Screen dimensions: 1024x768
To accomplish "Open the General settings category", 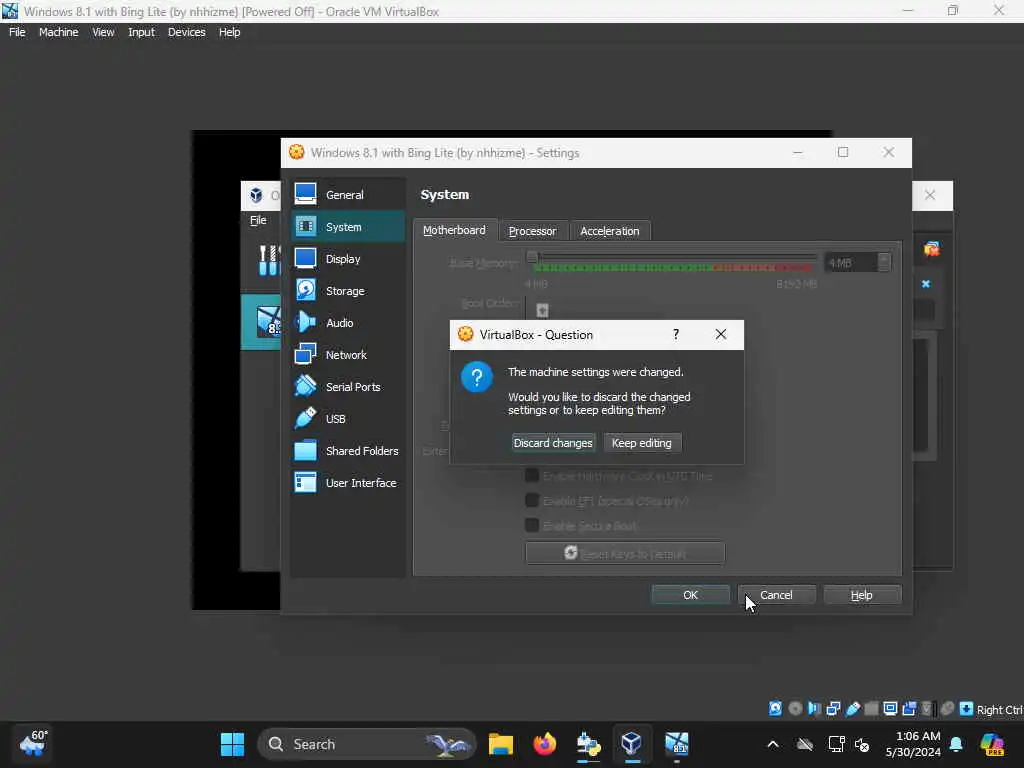I will click(347, 195).
